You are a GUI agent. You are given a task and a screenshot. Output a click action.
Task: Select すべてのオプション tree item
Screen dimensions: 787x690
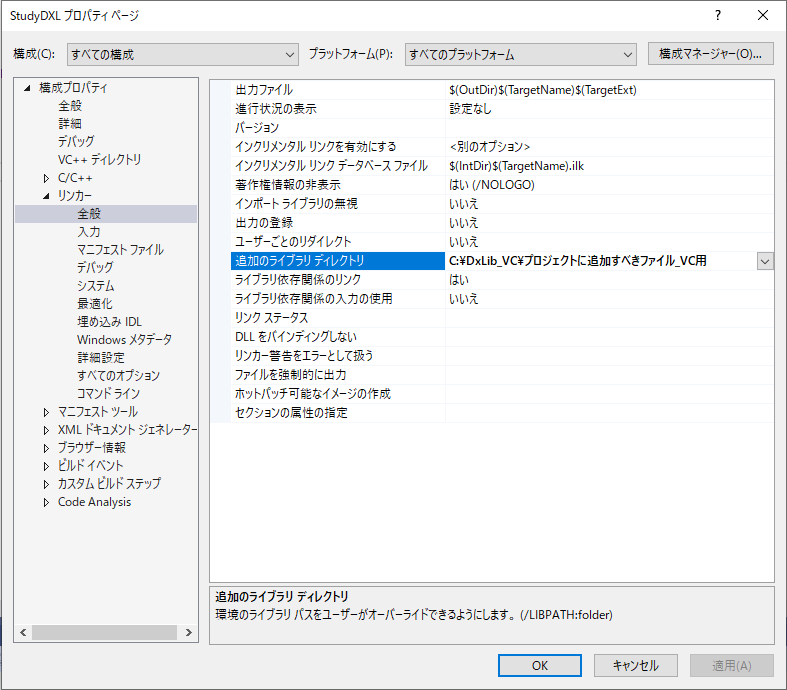click(118, 376)
